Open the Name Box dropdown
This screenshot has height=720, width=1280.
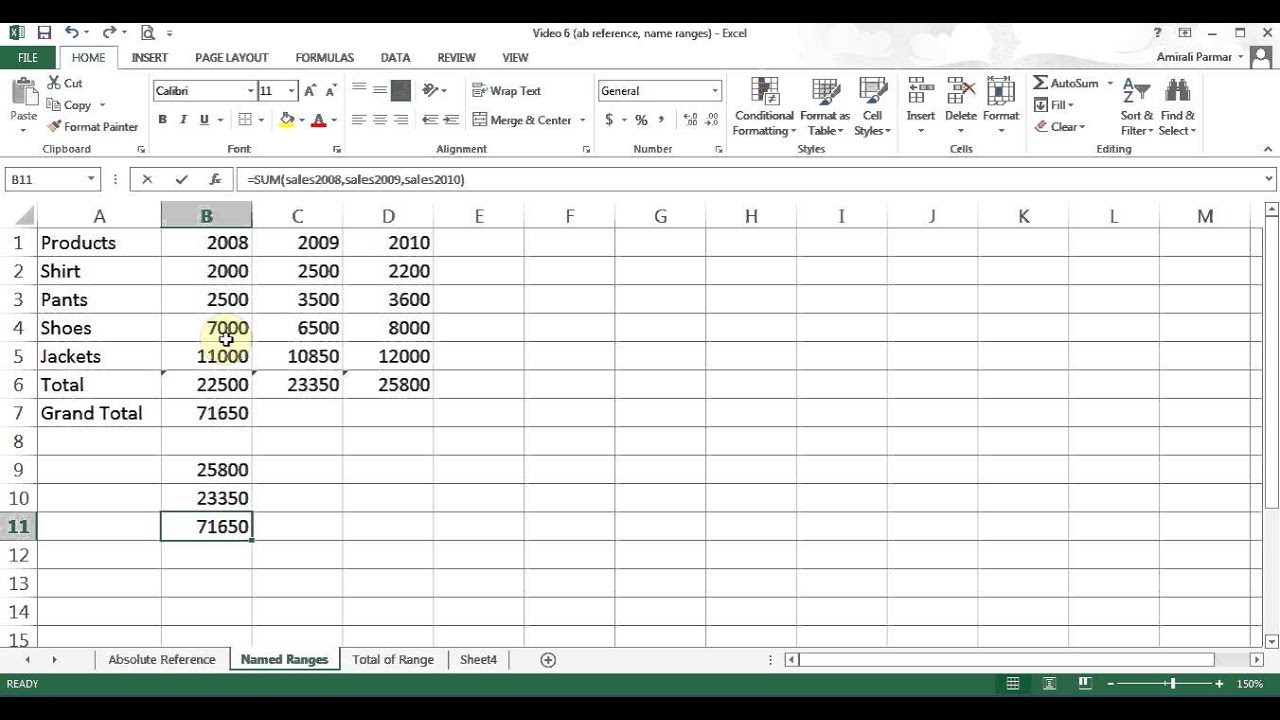pyautogui.click(x=91, y=180)
